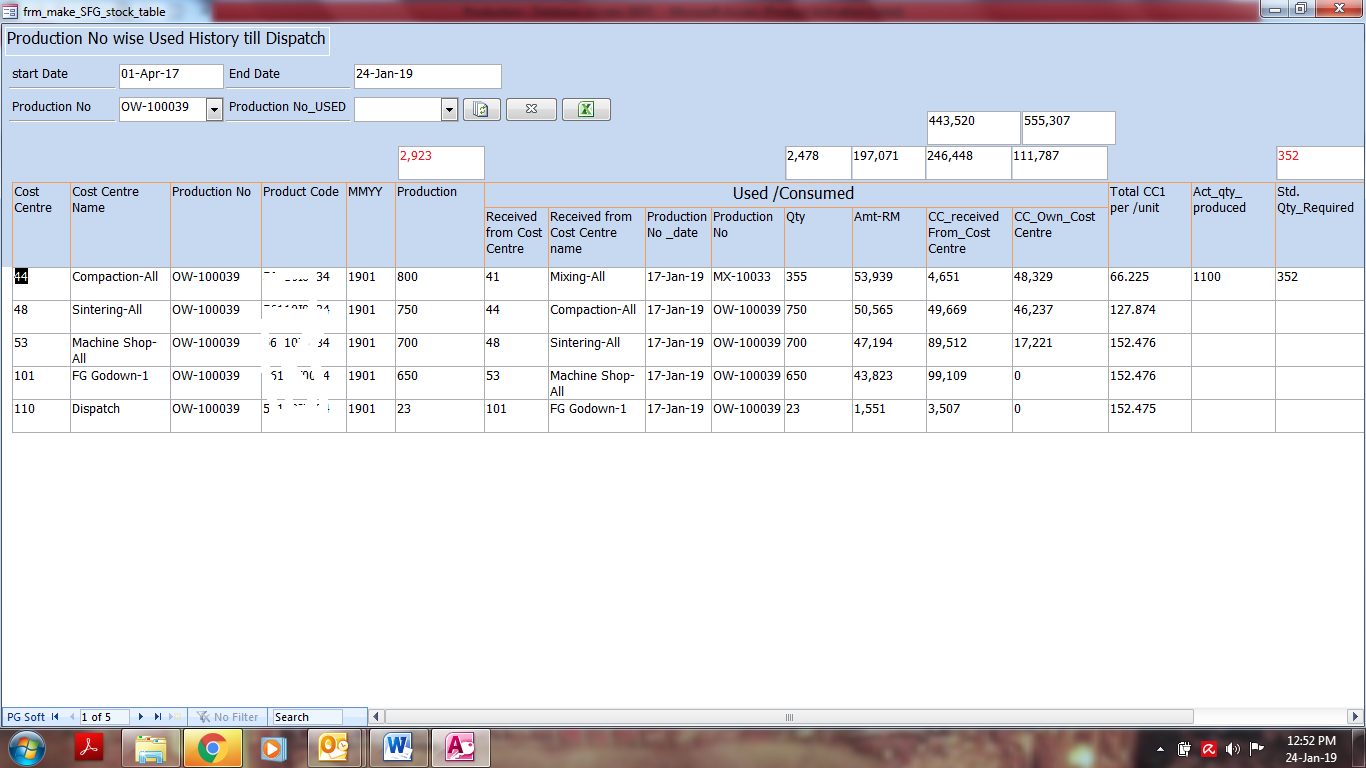Click the Cost Centre cell showing 44
The width and height of the screenshot is (1366, 768).
click(x=41, y=284)
